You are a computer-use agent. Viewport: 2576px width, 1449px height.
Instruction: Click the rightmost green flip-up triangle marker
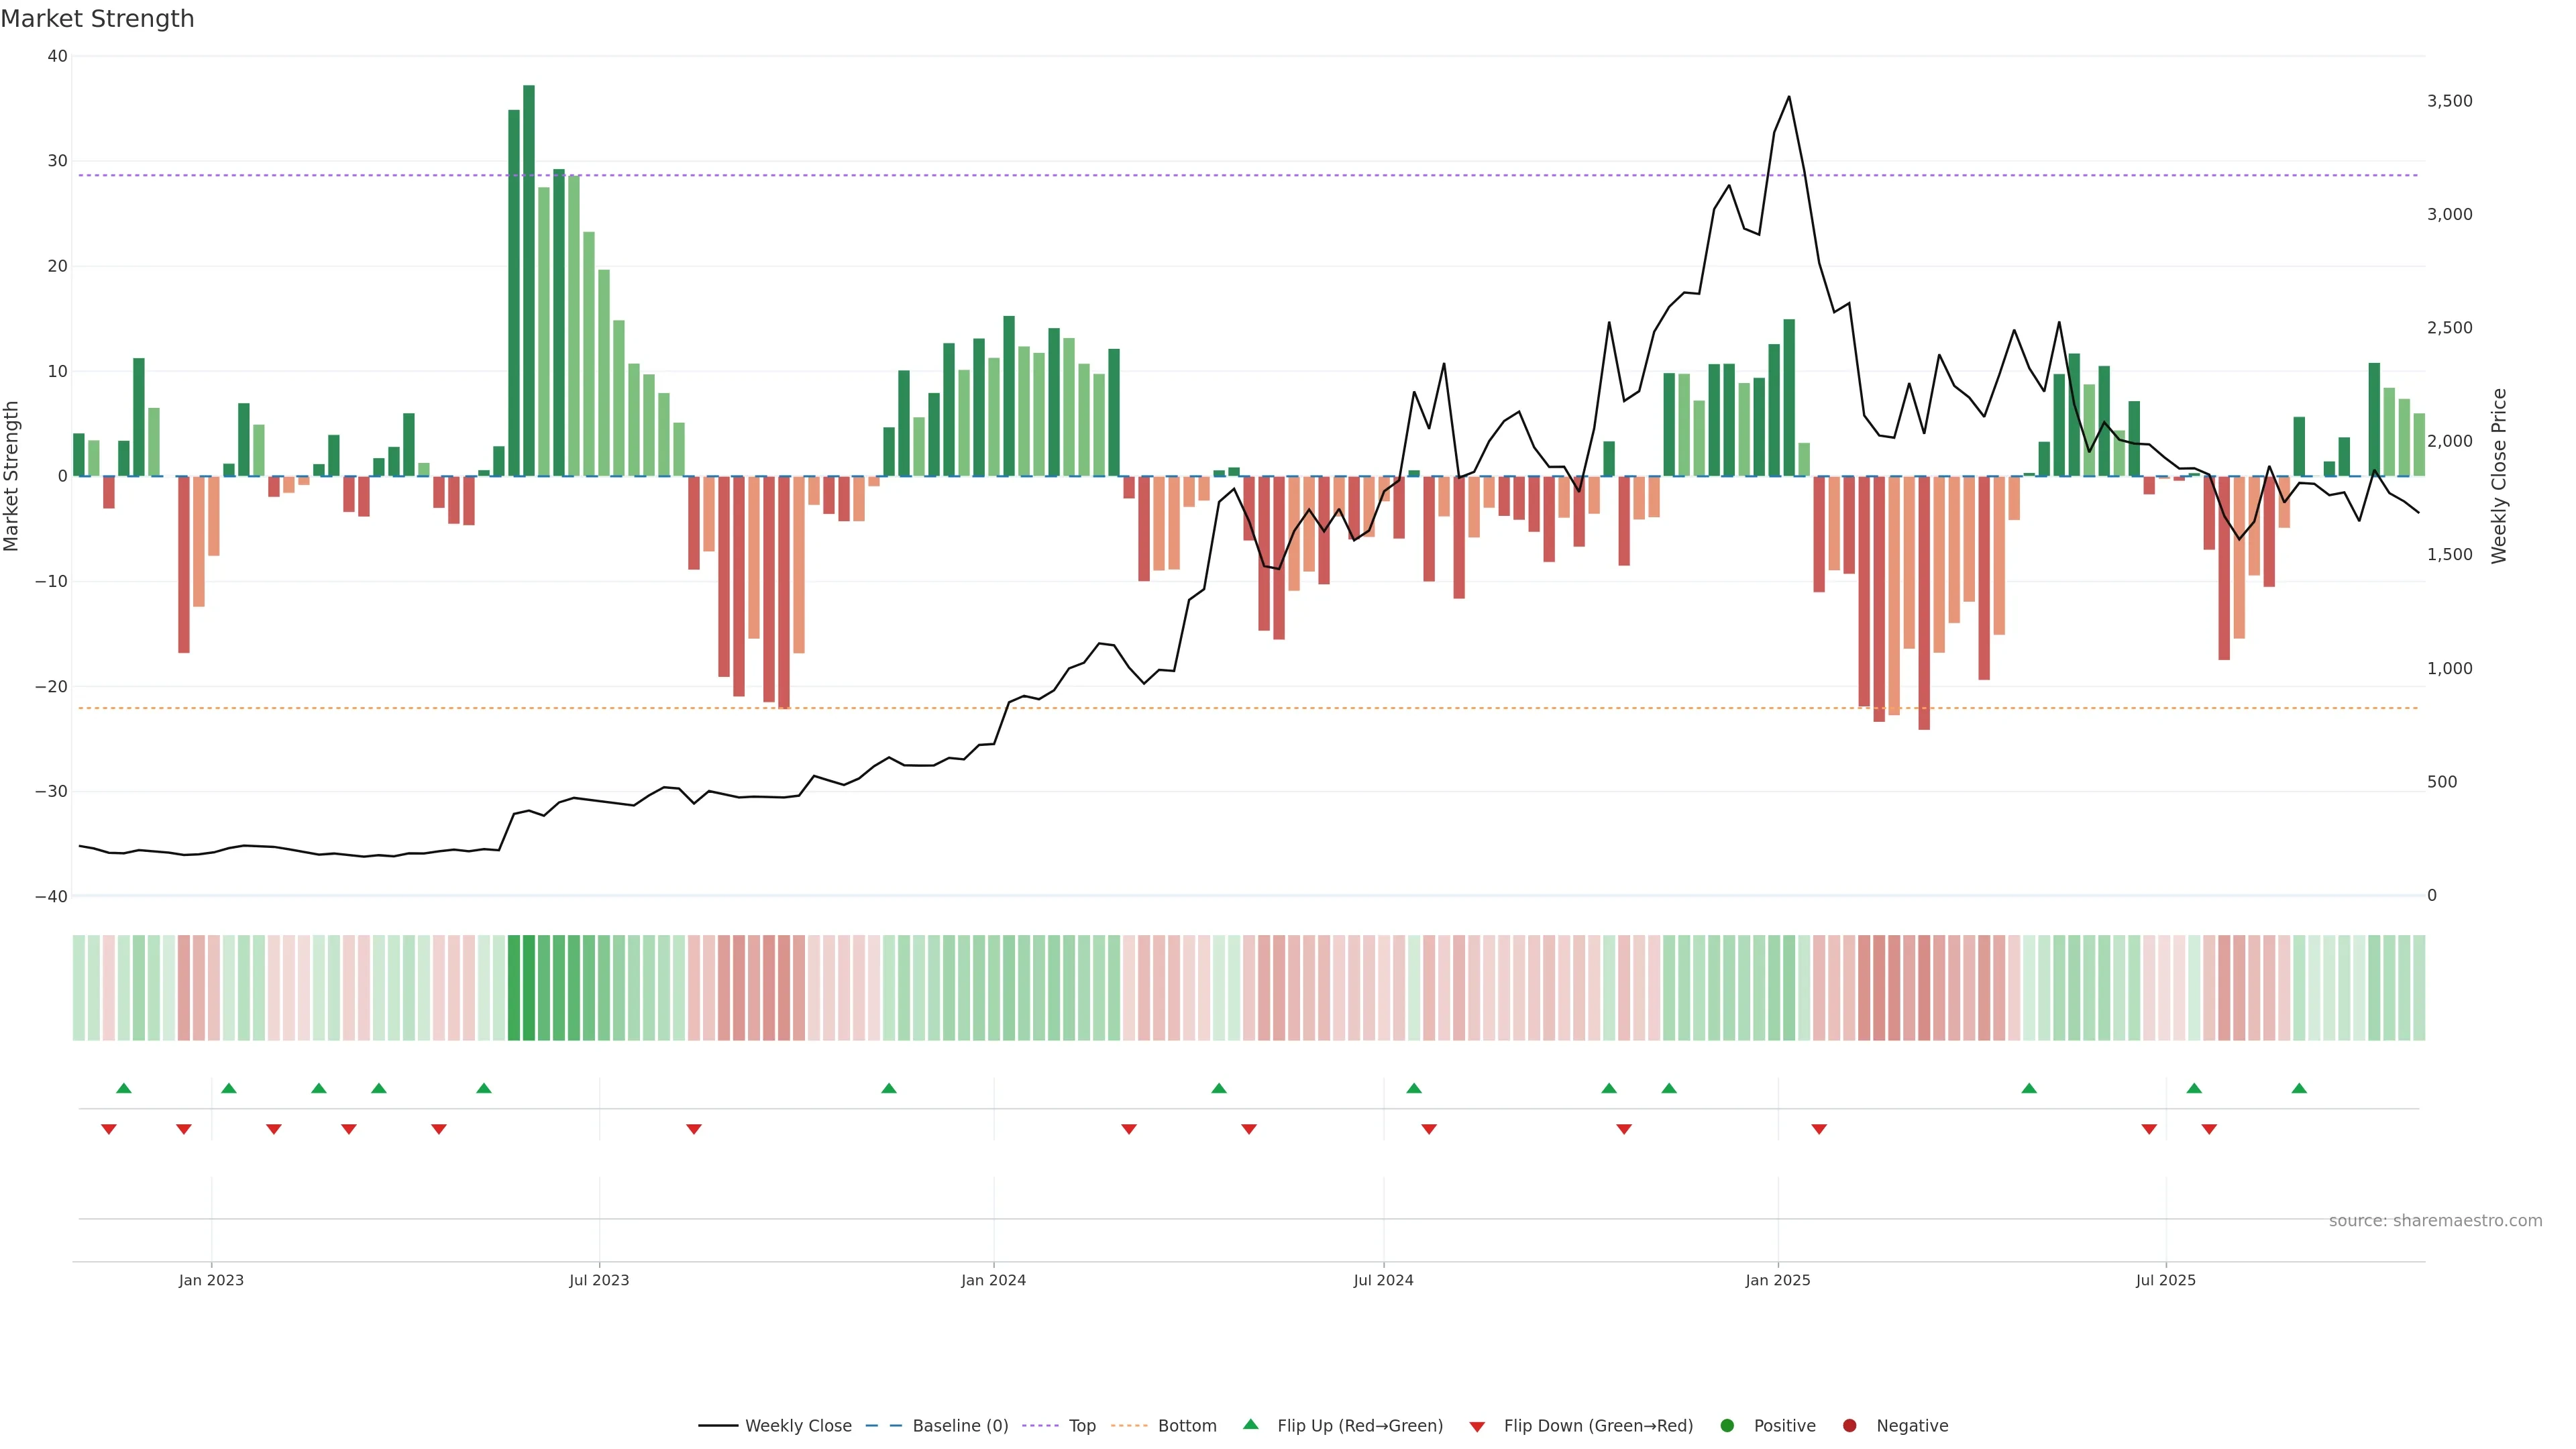(2299, 1088)
